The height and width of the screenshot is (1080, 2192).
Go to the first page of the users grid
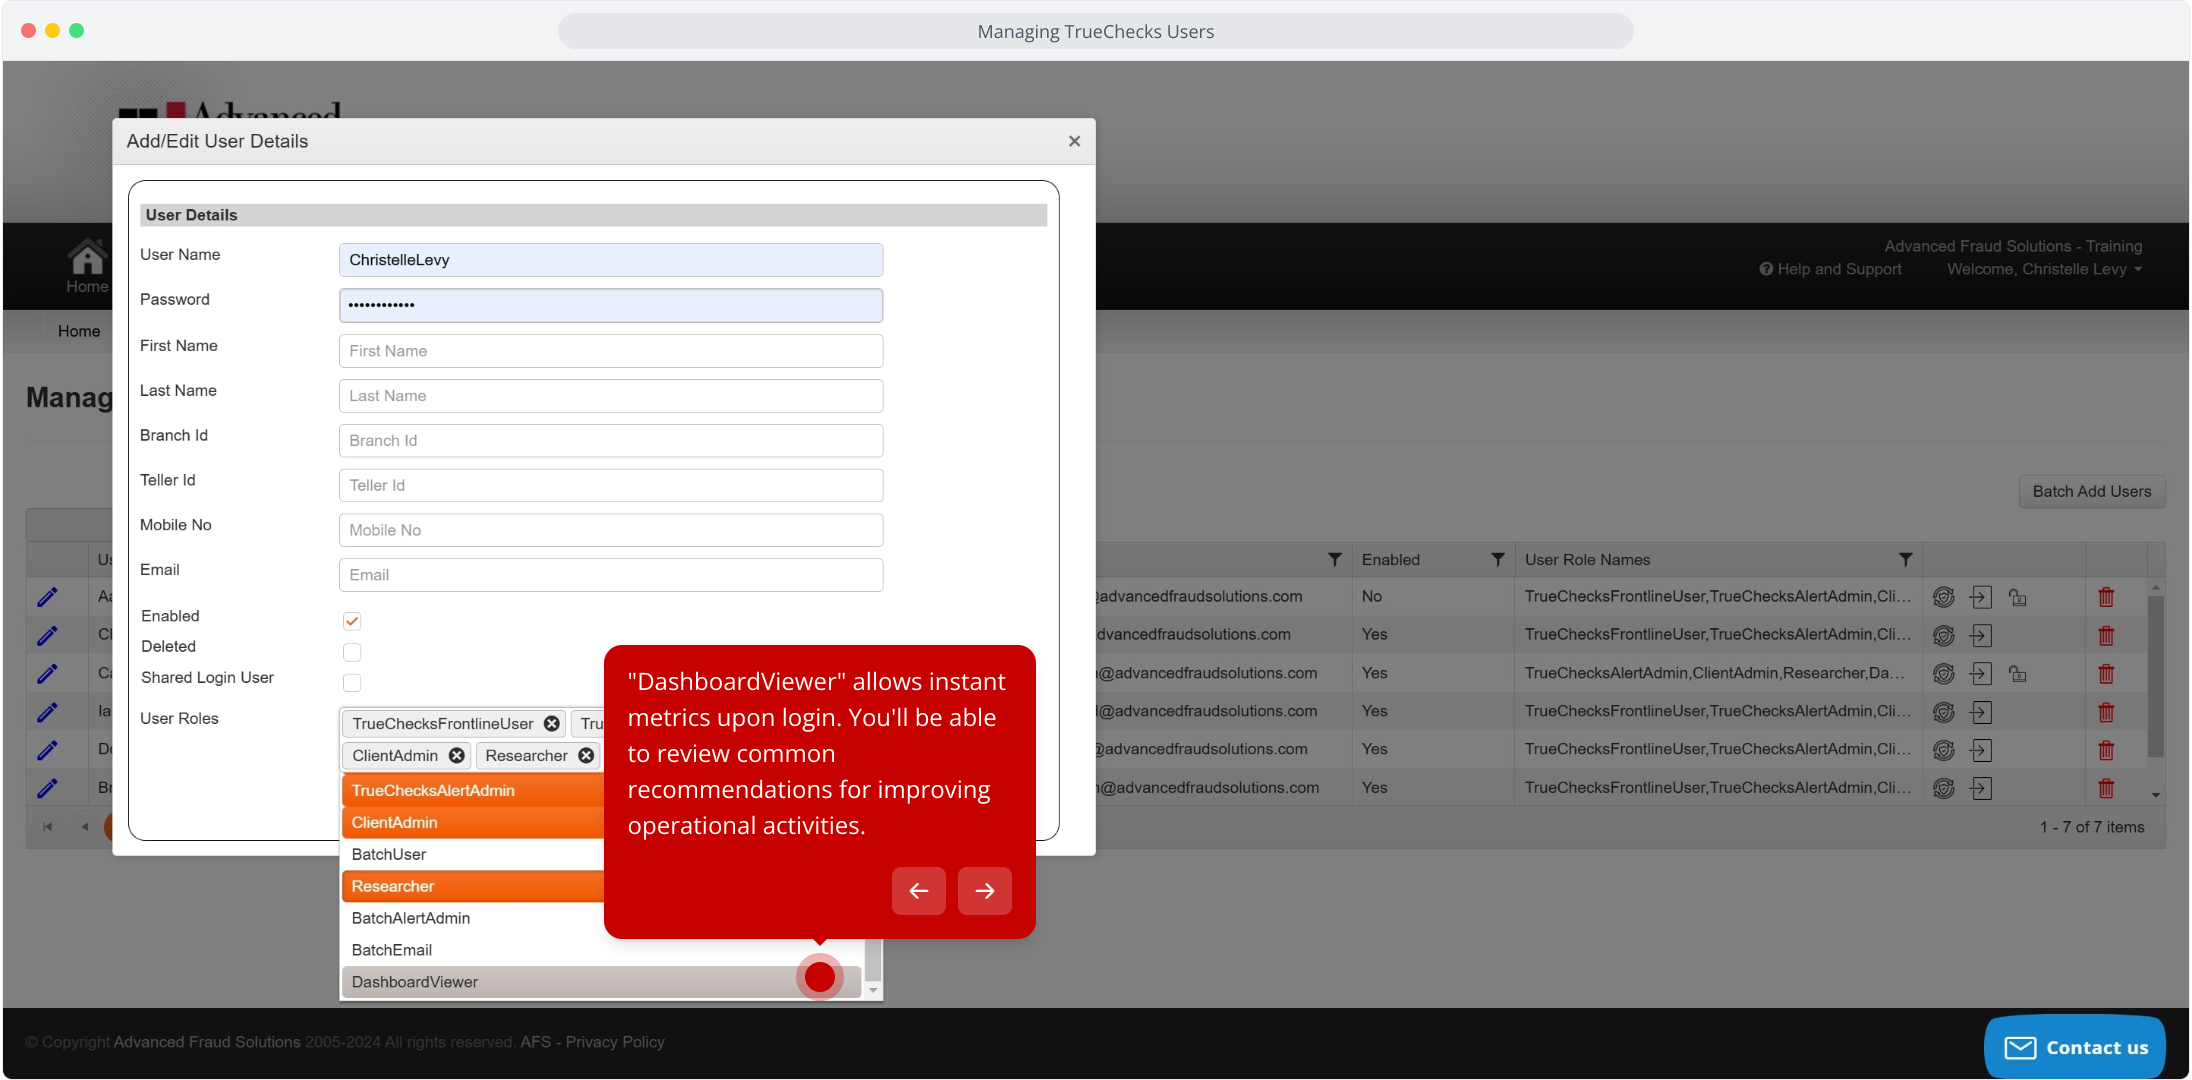coord(47,827)
